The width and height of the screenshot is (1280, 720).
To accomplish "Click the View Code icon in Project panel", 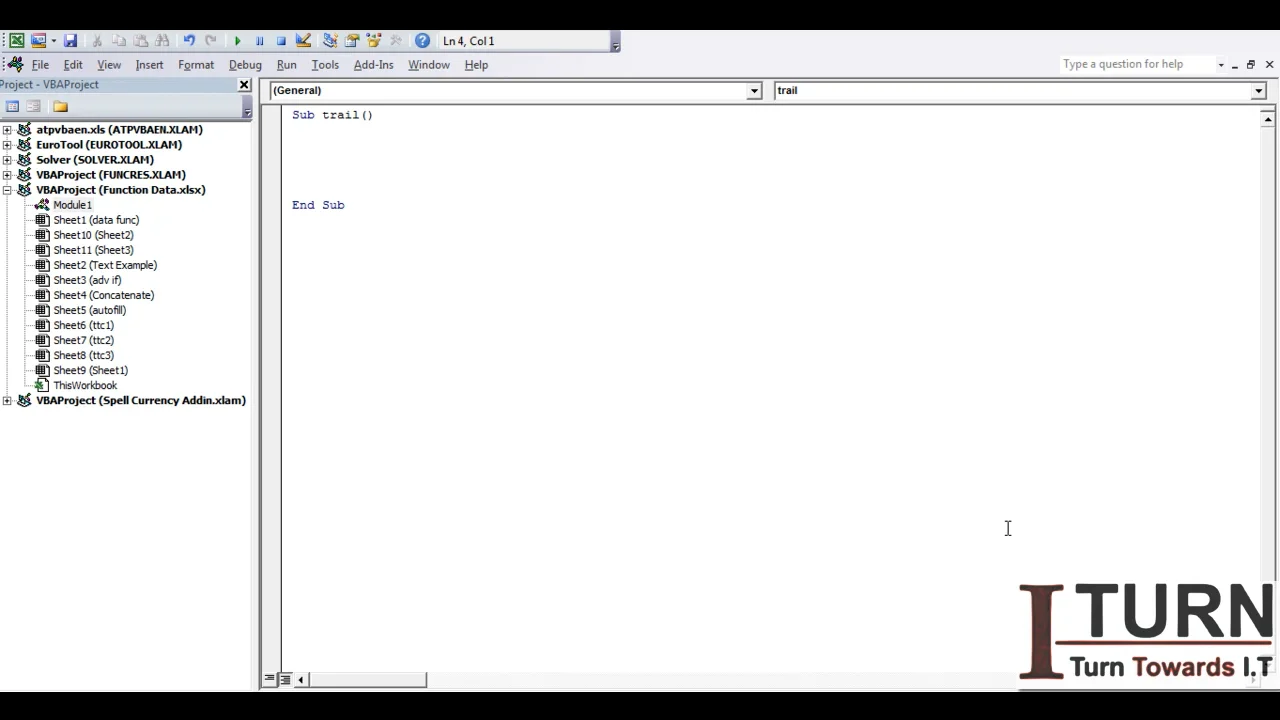I will (x=10, y=107).
